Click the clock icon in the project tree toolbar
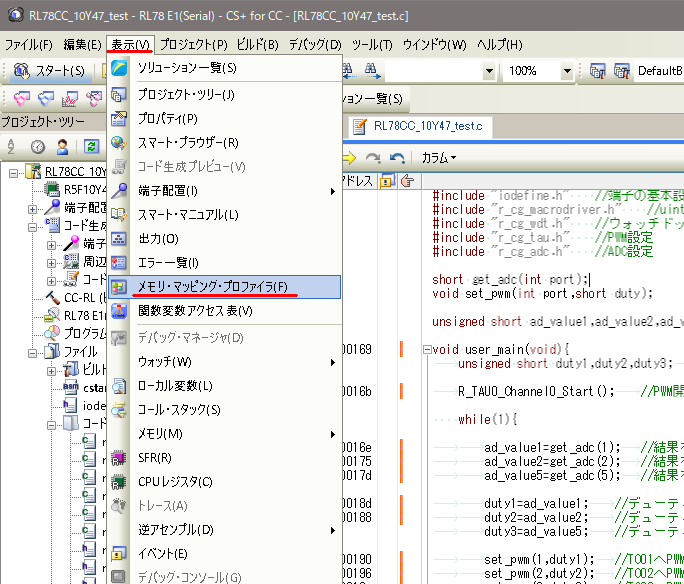 [x=38, y=147]
